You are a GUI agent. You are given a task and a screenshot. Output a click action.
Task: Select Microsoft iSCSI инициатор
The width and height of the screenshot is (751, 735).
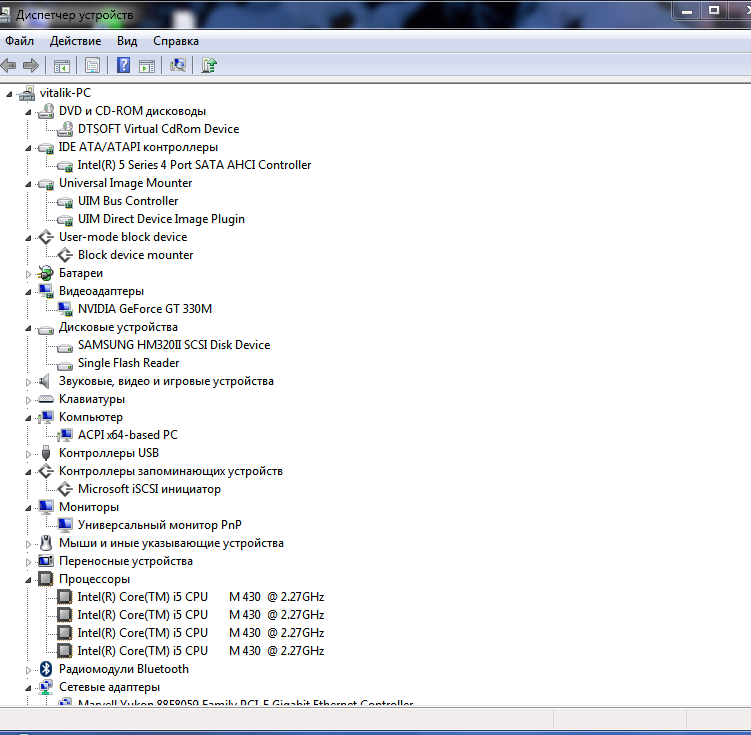click(x=149, y=489)
